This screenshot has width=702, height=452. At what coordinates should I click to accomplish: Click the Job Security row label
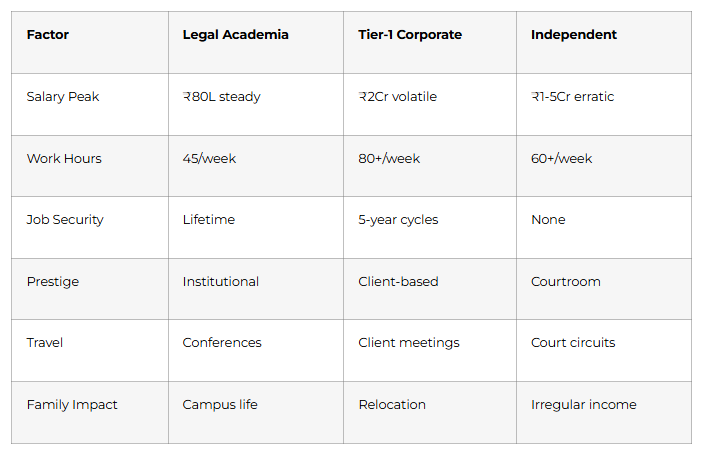point(65,220)
